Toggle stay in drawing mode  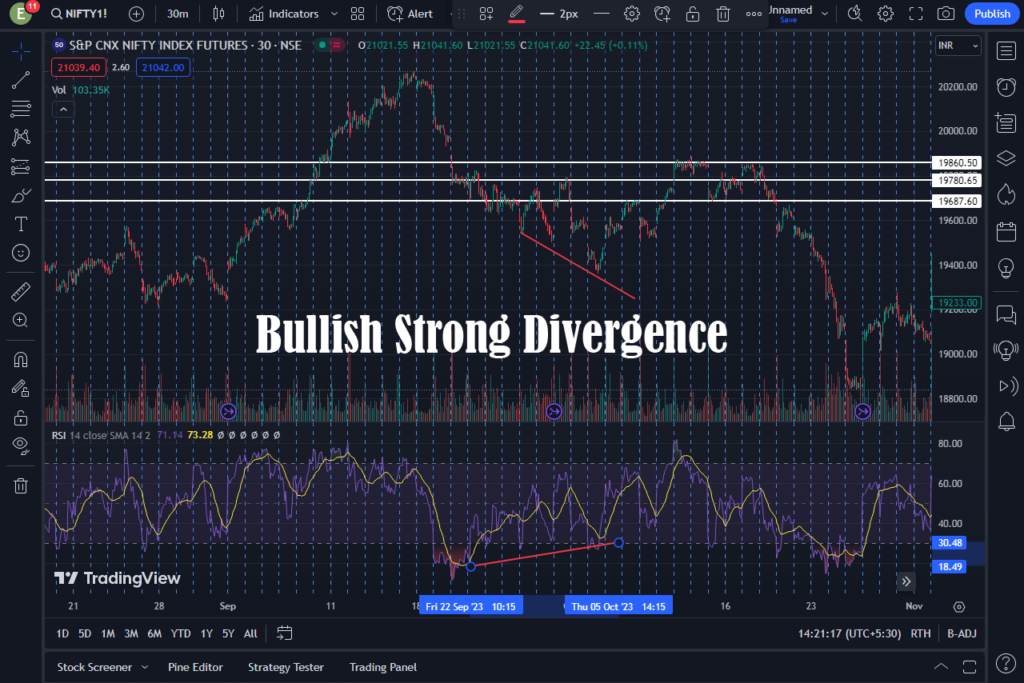(21, 389)
